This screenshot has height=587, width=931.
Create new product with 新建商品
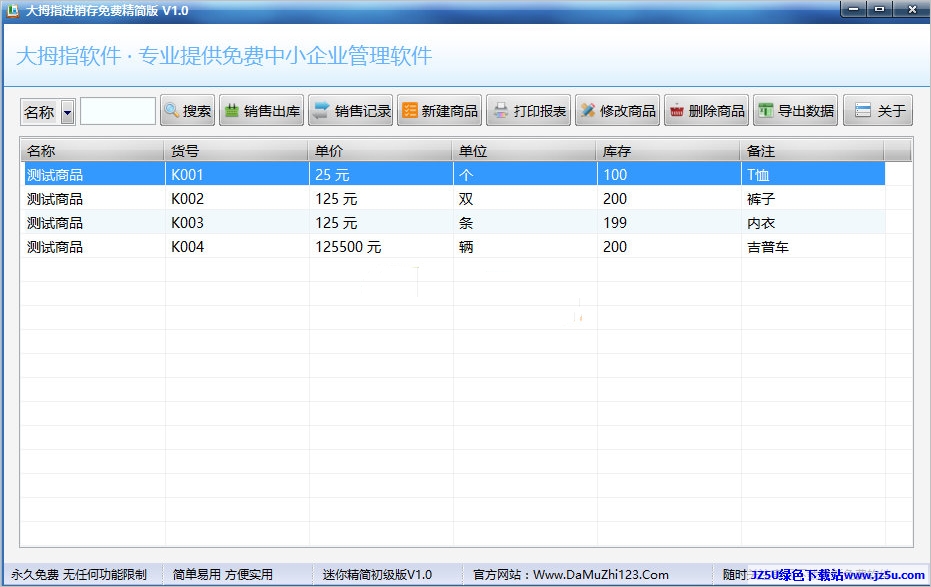439,110
